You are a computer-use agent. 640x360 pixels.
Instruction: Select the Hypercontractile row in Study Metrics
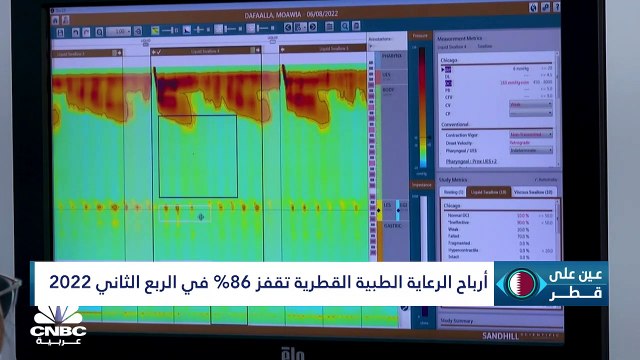pos(500,250)
